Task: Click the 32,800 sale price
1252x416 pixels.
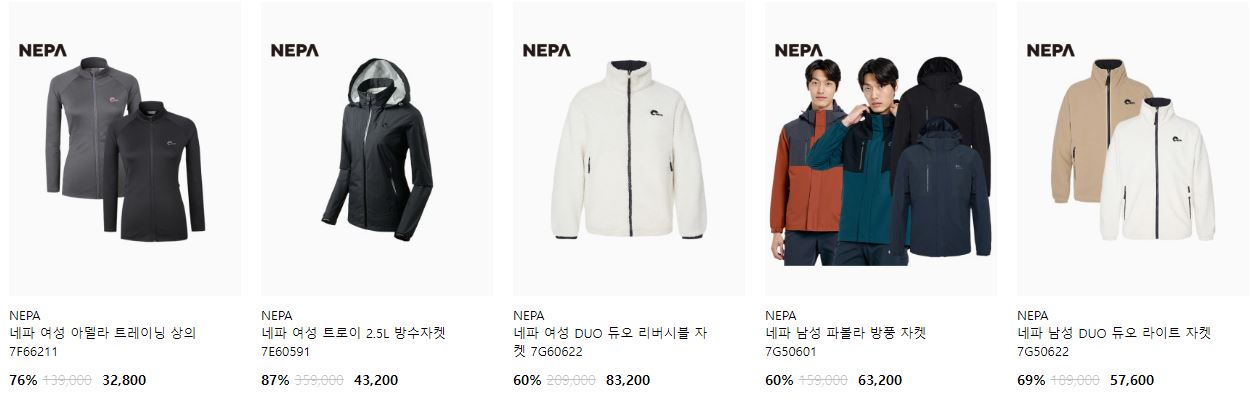Action: tap(124, 380)
